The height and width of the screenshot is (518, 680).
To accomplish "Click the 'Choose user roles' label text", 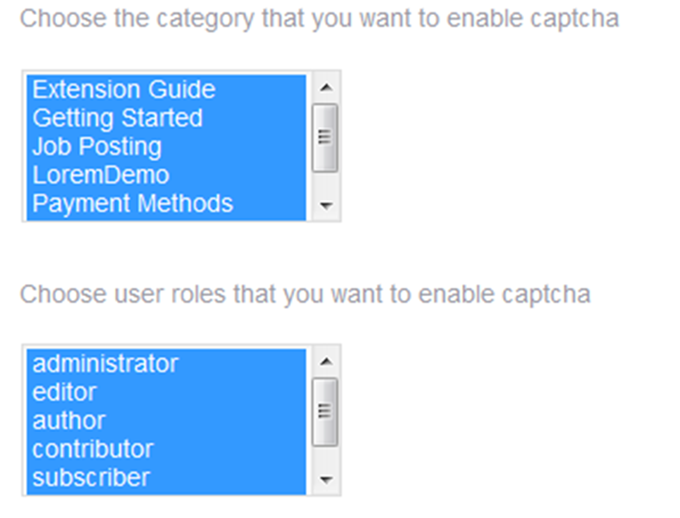I will (x=305, y=294).
